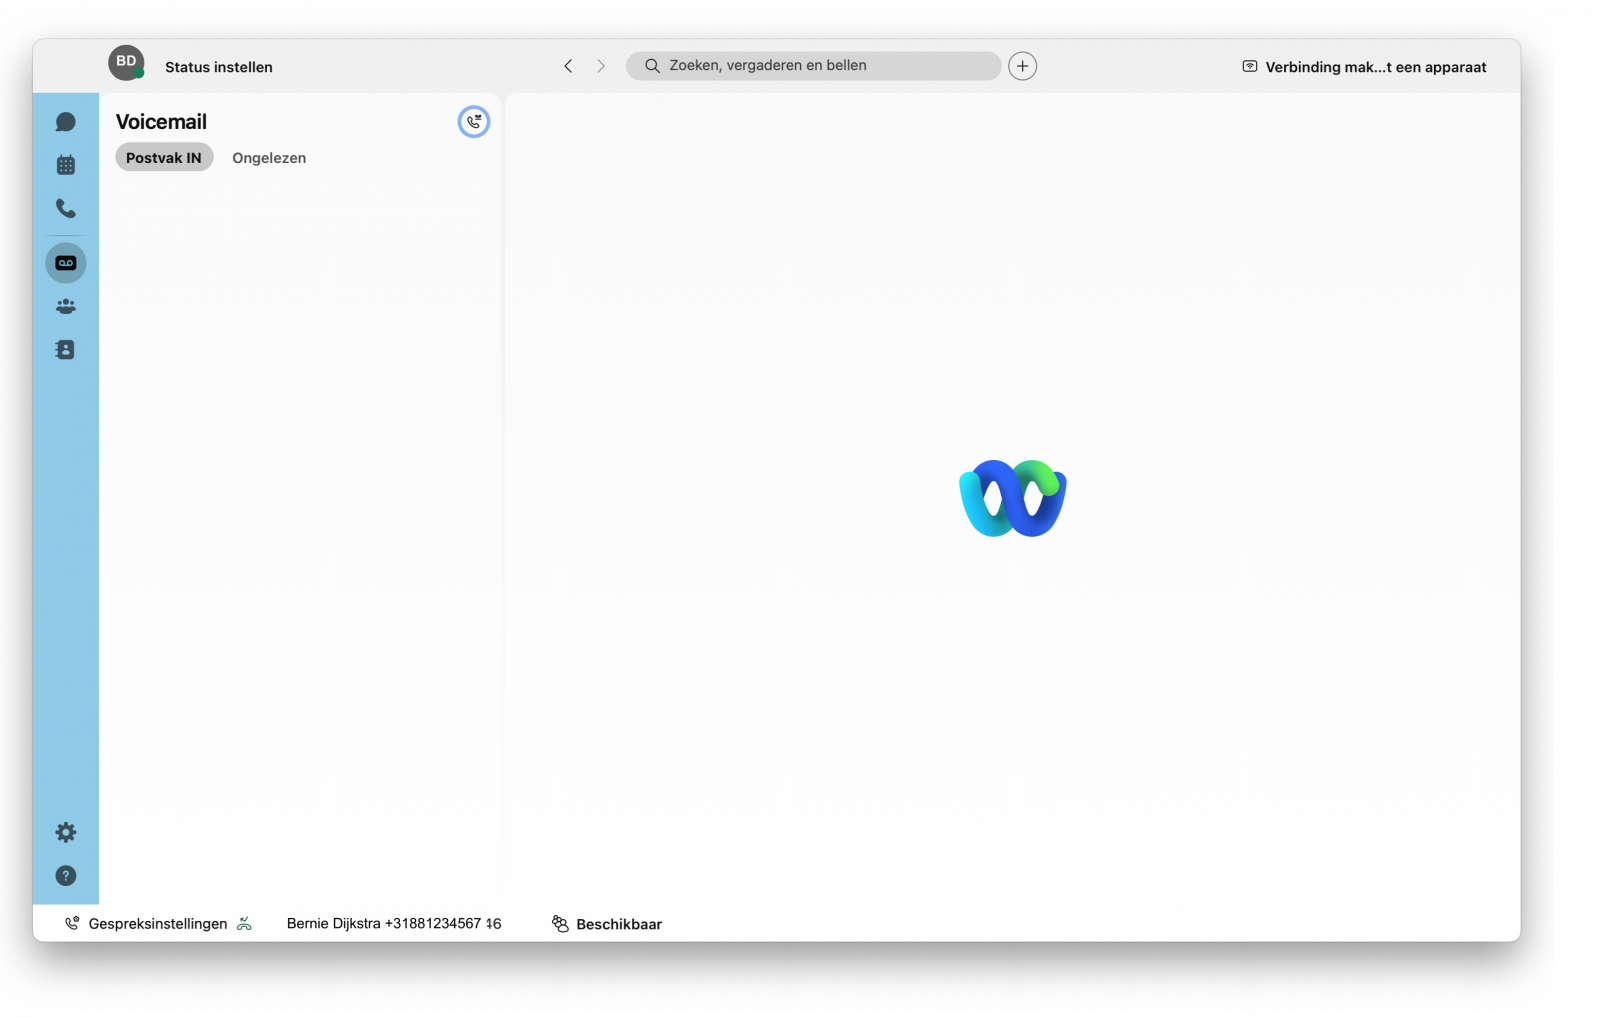The width and height of the screenshot is (1600, 1018).
Task: Open the Teams people icon in sidebar
Action: point(66,306)
